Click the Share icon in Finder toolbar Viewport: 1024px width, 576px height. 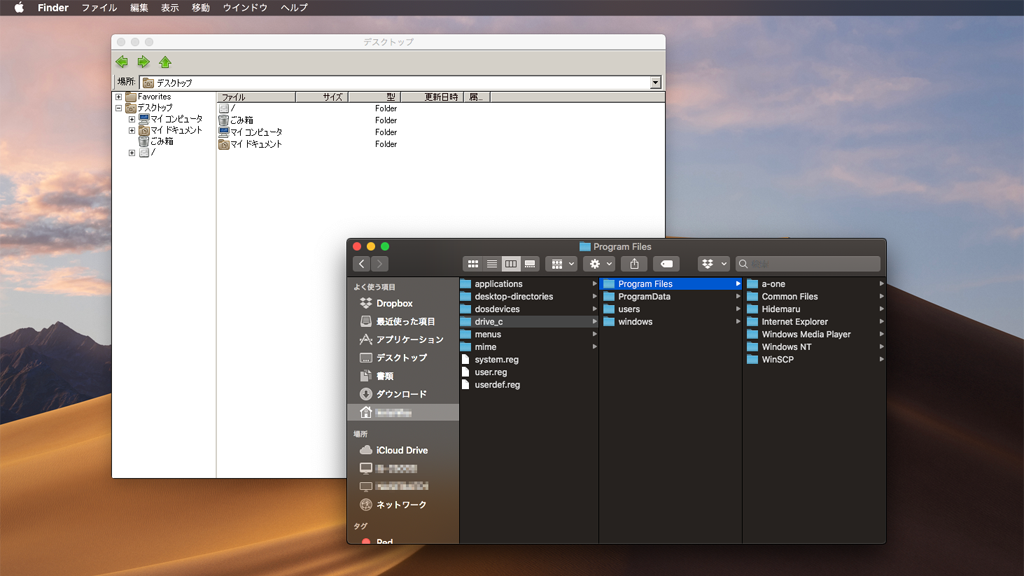tap(634, 264)
